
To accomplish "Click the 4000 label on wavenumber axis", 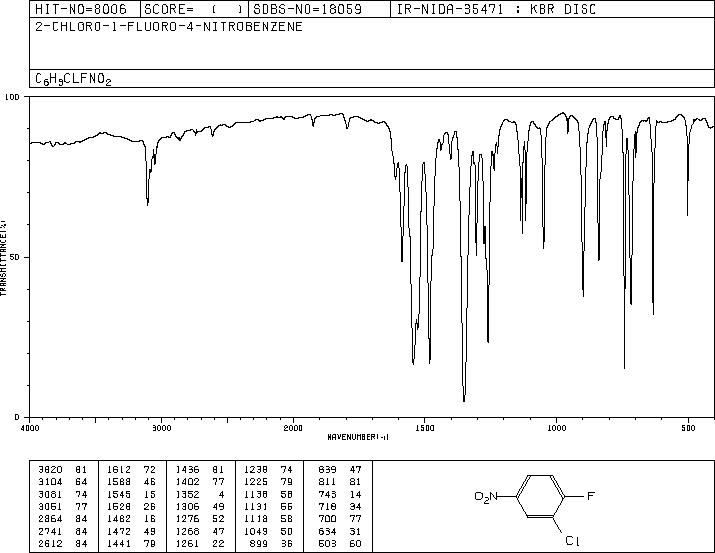I will [x=30, y=428].
